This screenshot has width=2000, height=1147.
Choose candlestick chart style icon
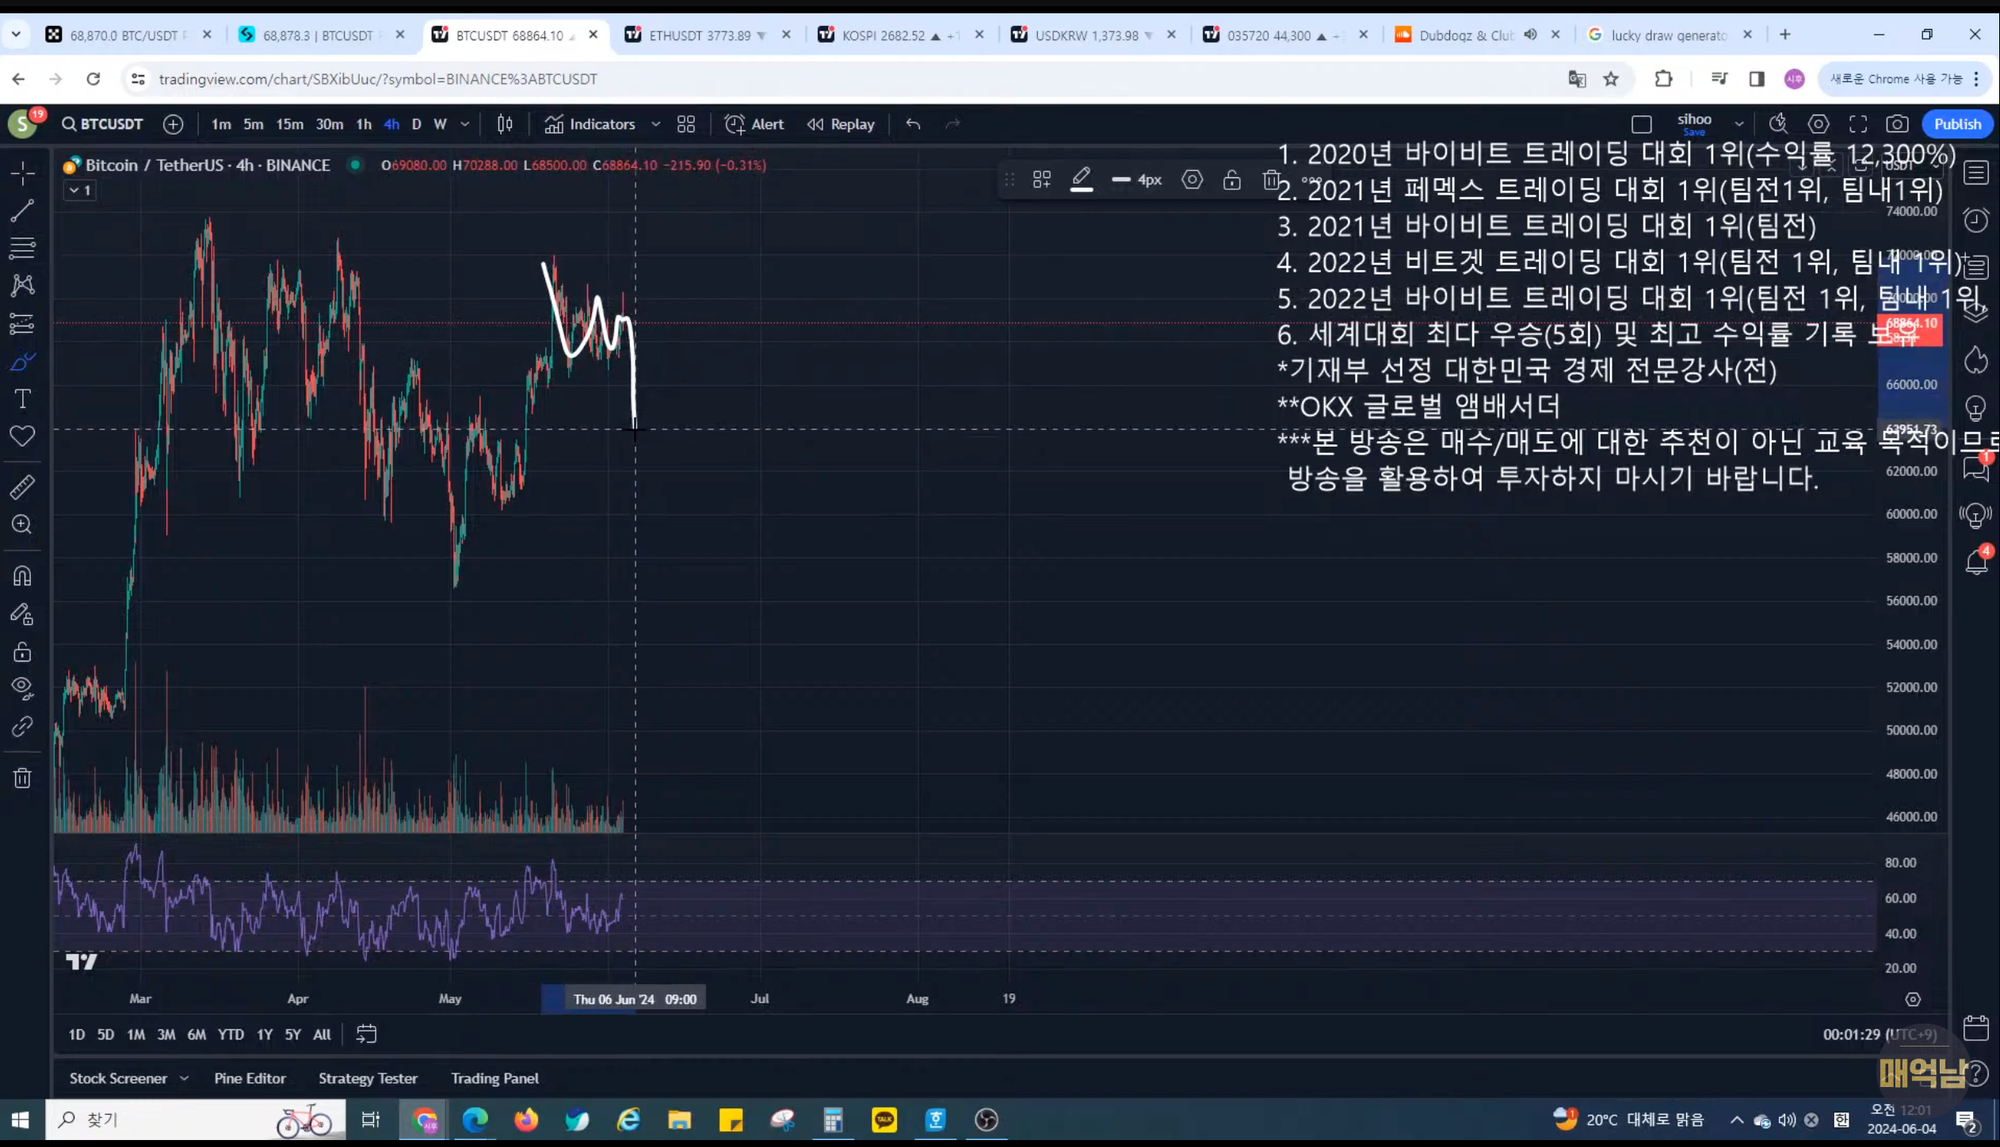click(505, 124)
